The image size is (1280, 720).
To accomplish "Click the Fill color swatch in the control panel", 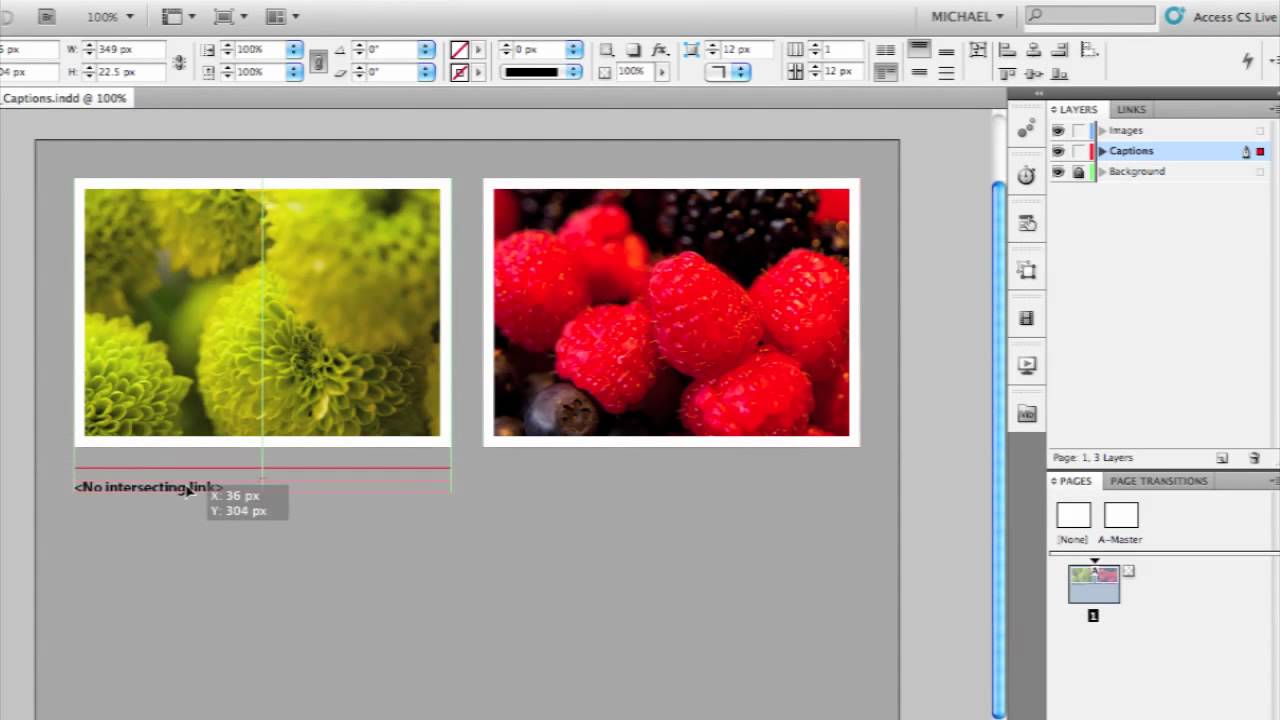I will click(x=459, y=50).
